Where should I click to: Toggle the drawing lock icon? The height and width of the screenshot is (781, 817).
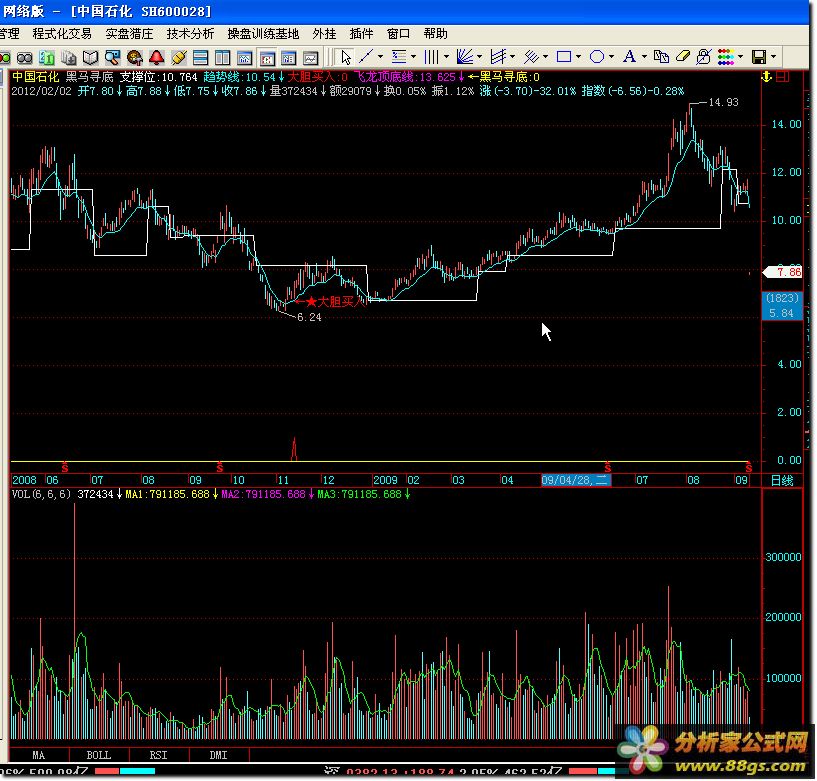(x=703, y=56)
